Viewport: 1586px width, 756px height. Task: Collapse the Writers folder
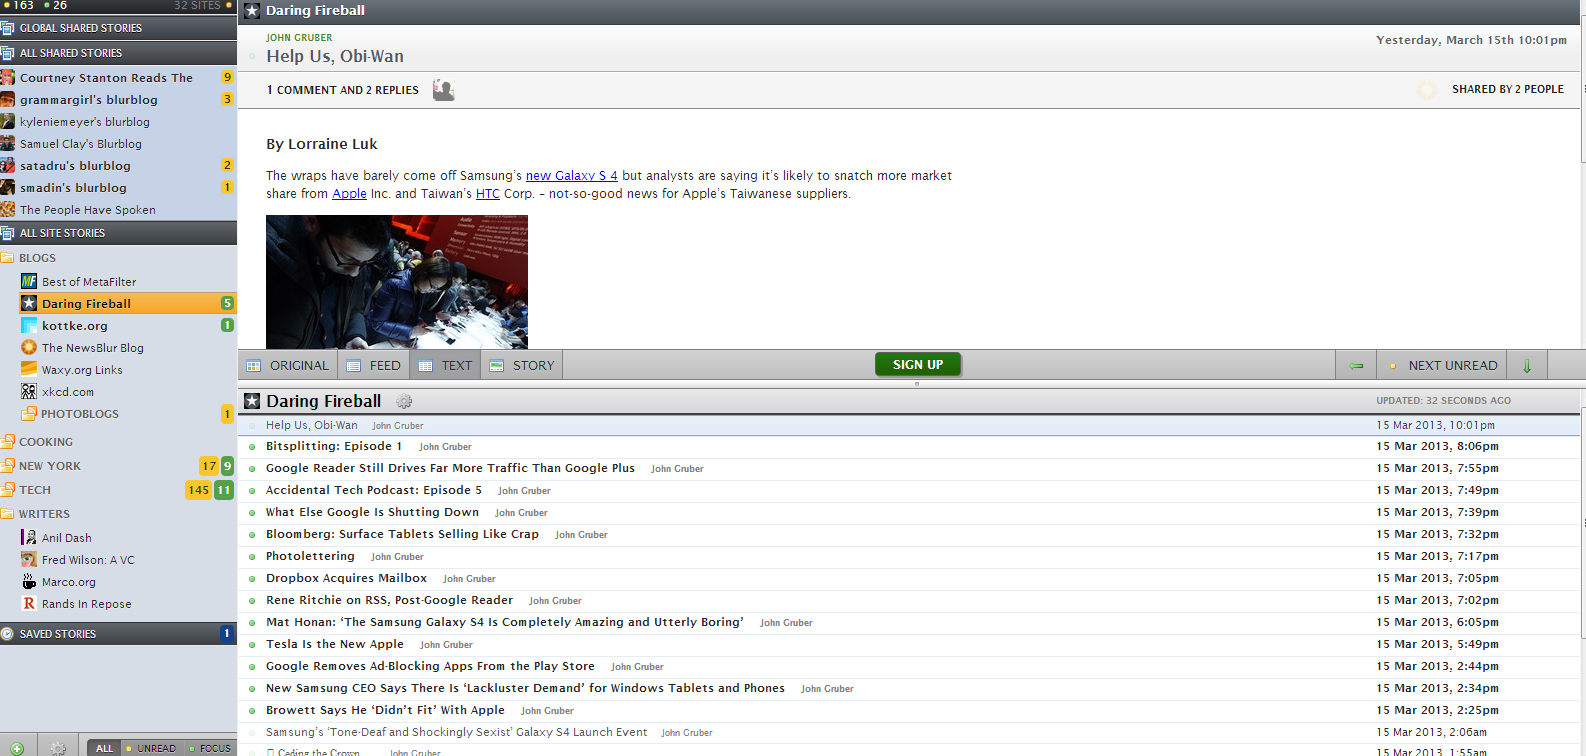click(x=8, y=513)
